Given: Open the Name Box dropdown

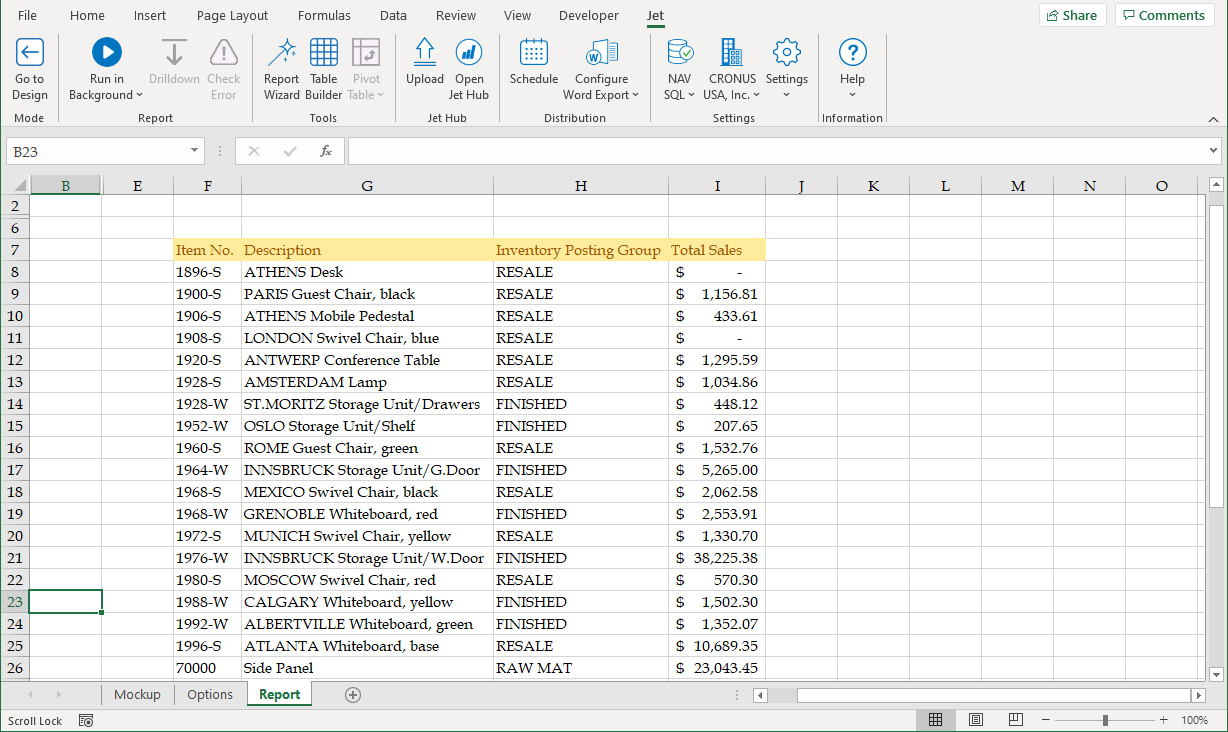Looking at the screenshot, I should 195,151.
